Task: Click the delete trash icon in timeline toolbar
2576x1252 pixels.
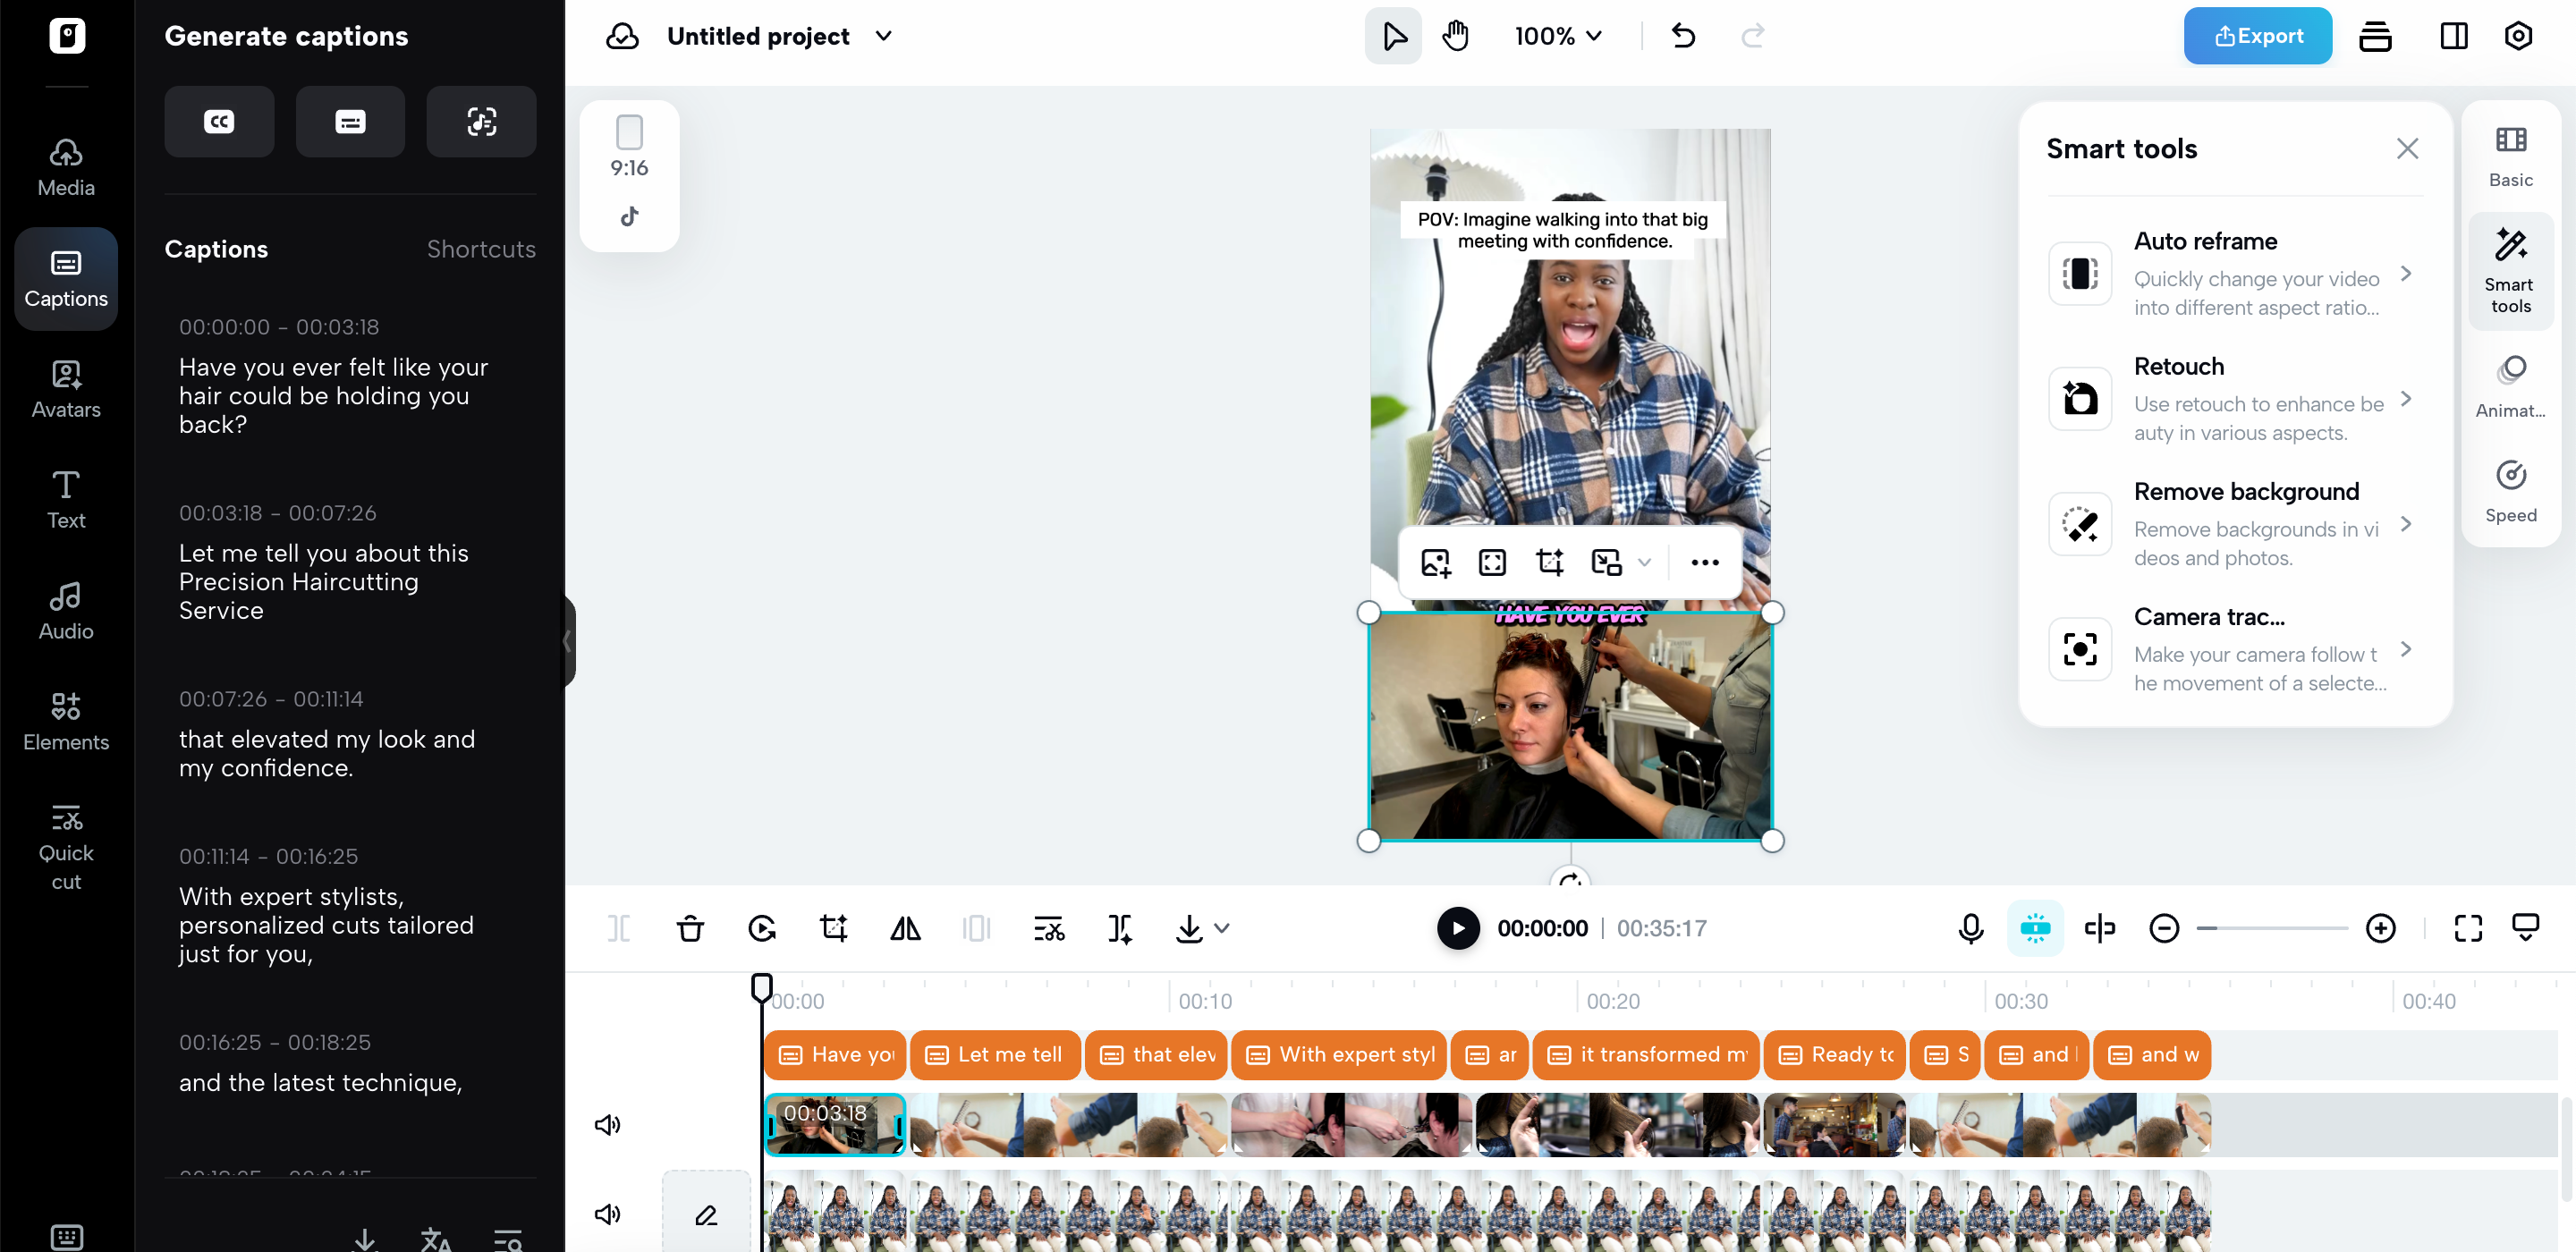Action: (690, 929)
